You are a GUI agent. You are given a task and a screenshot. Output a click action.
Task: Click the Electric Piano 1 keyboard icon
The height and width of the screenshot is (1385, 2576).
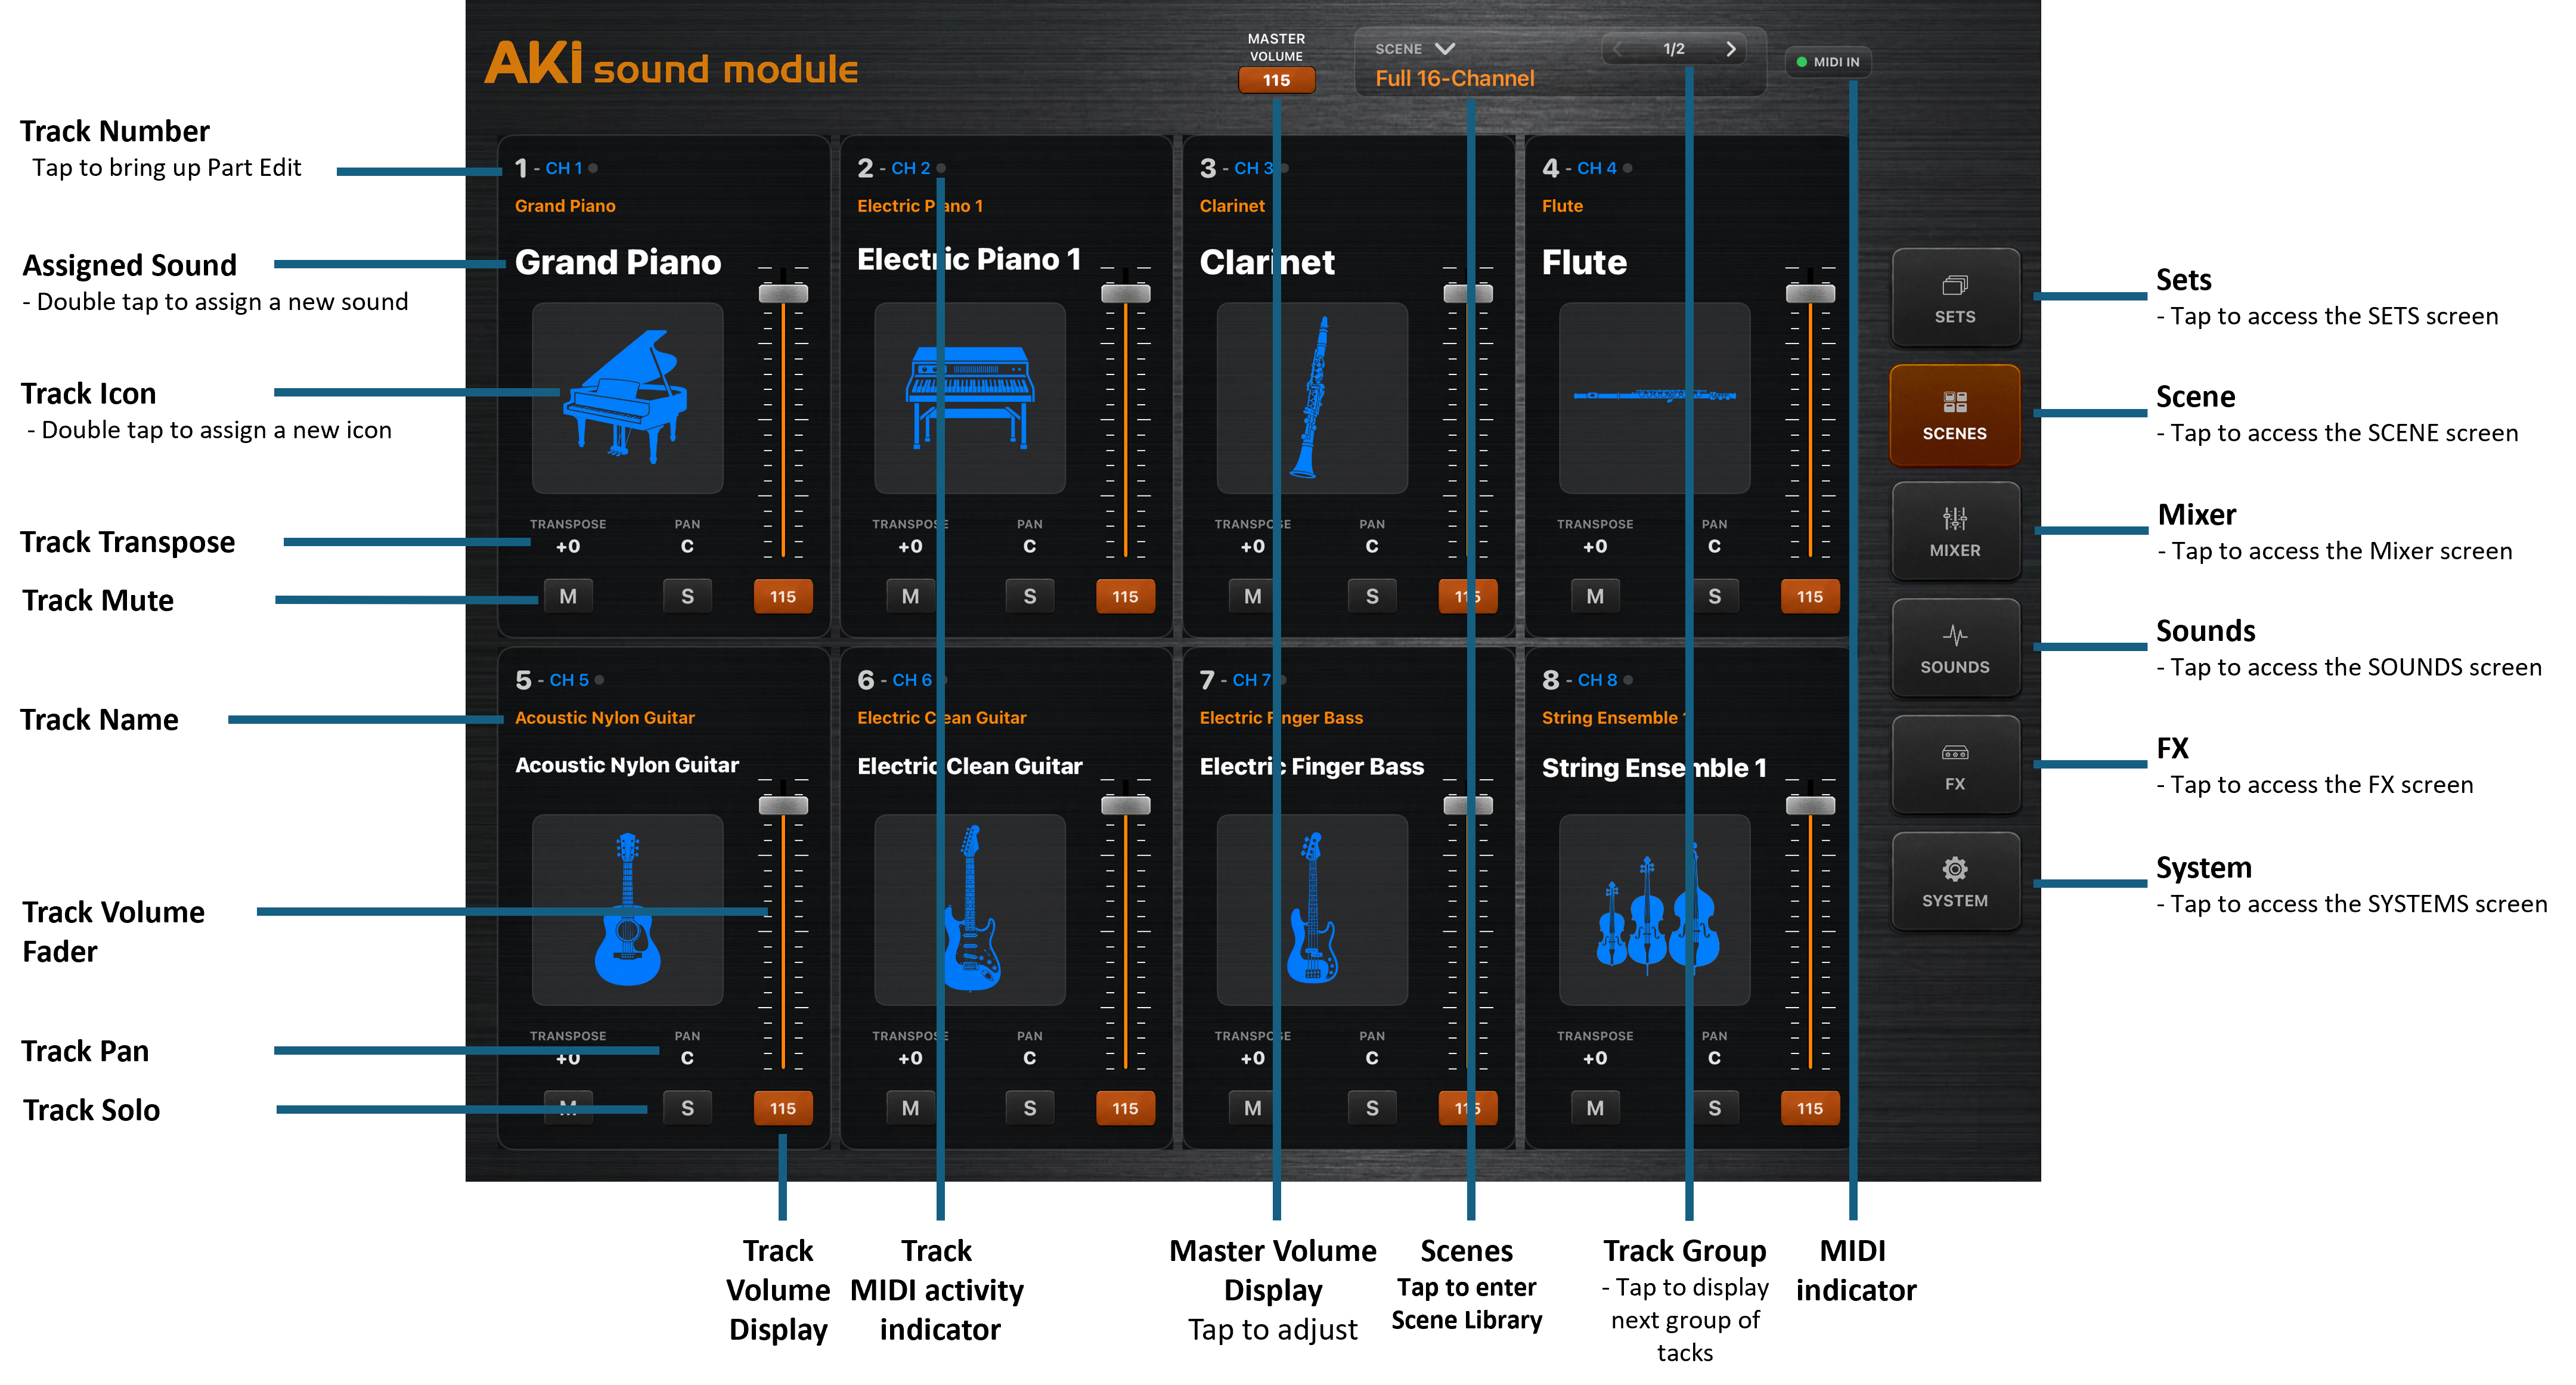tap(969, 397)
